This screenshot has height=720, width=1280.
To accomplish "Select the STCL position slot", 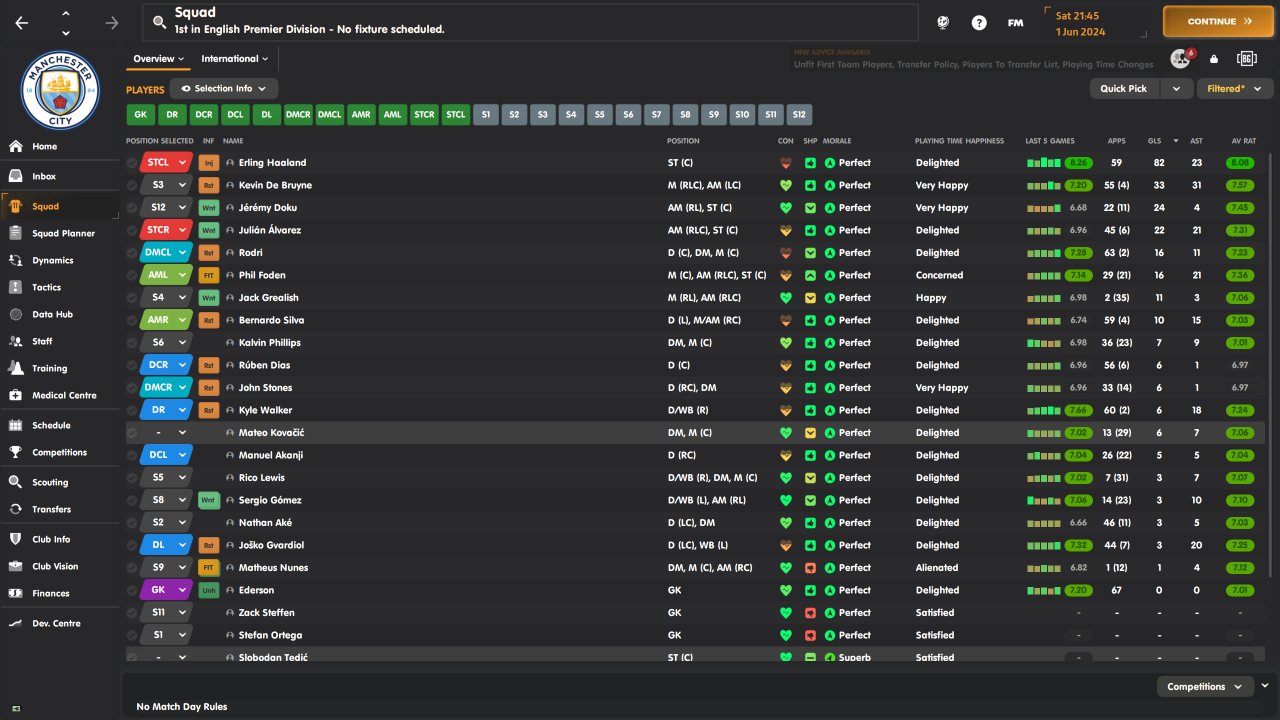I will [x=456, y=115].
